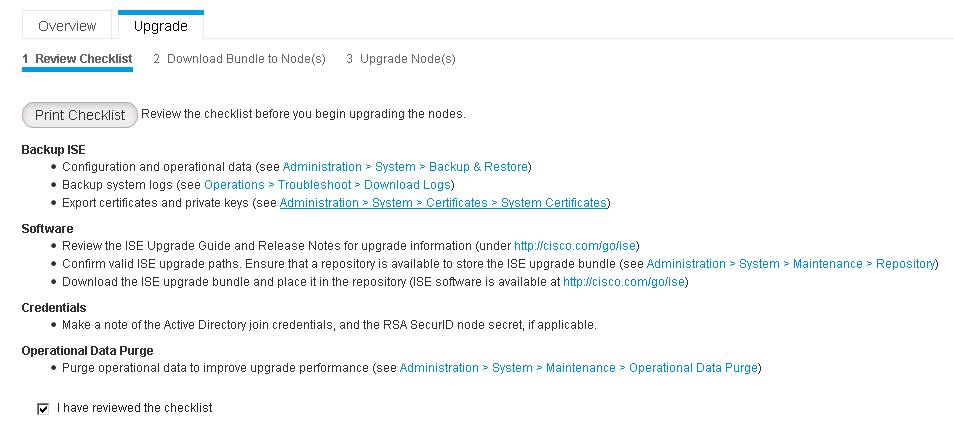
Task: Go to step 1 Review Checklist
Action: pyautogui.click(x=77, y=59)
